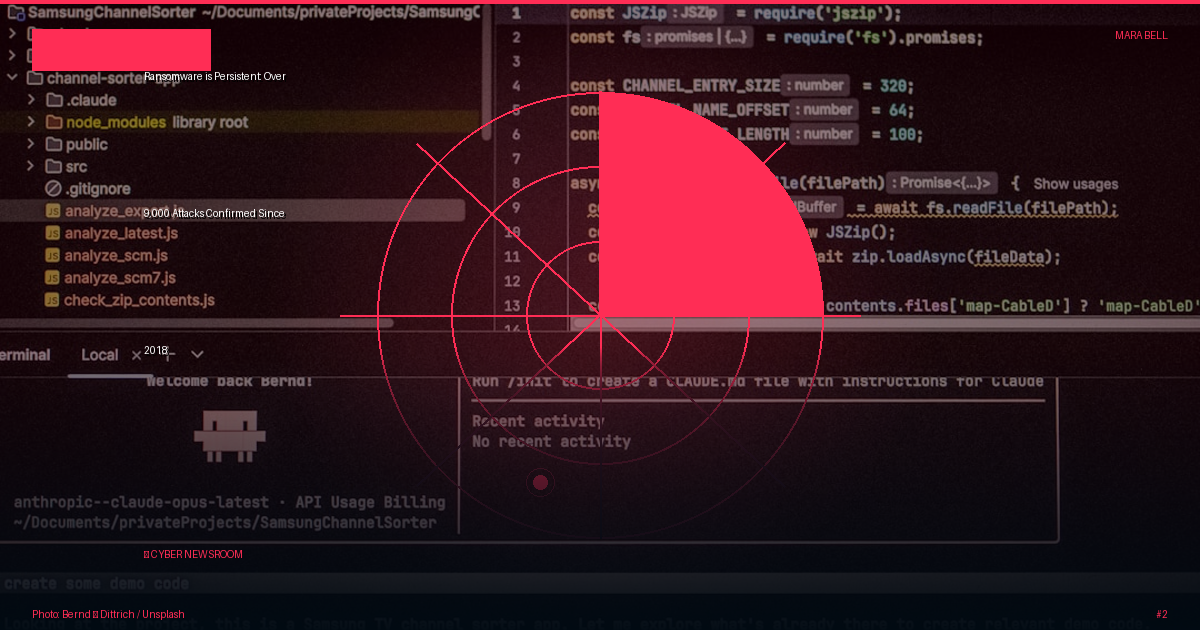Click the channel-sorter-app folder icon

pos(33,78)
